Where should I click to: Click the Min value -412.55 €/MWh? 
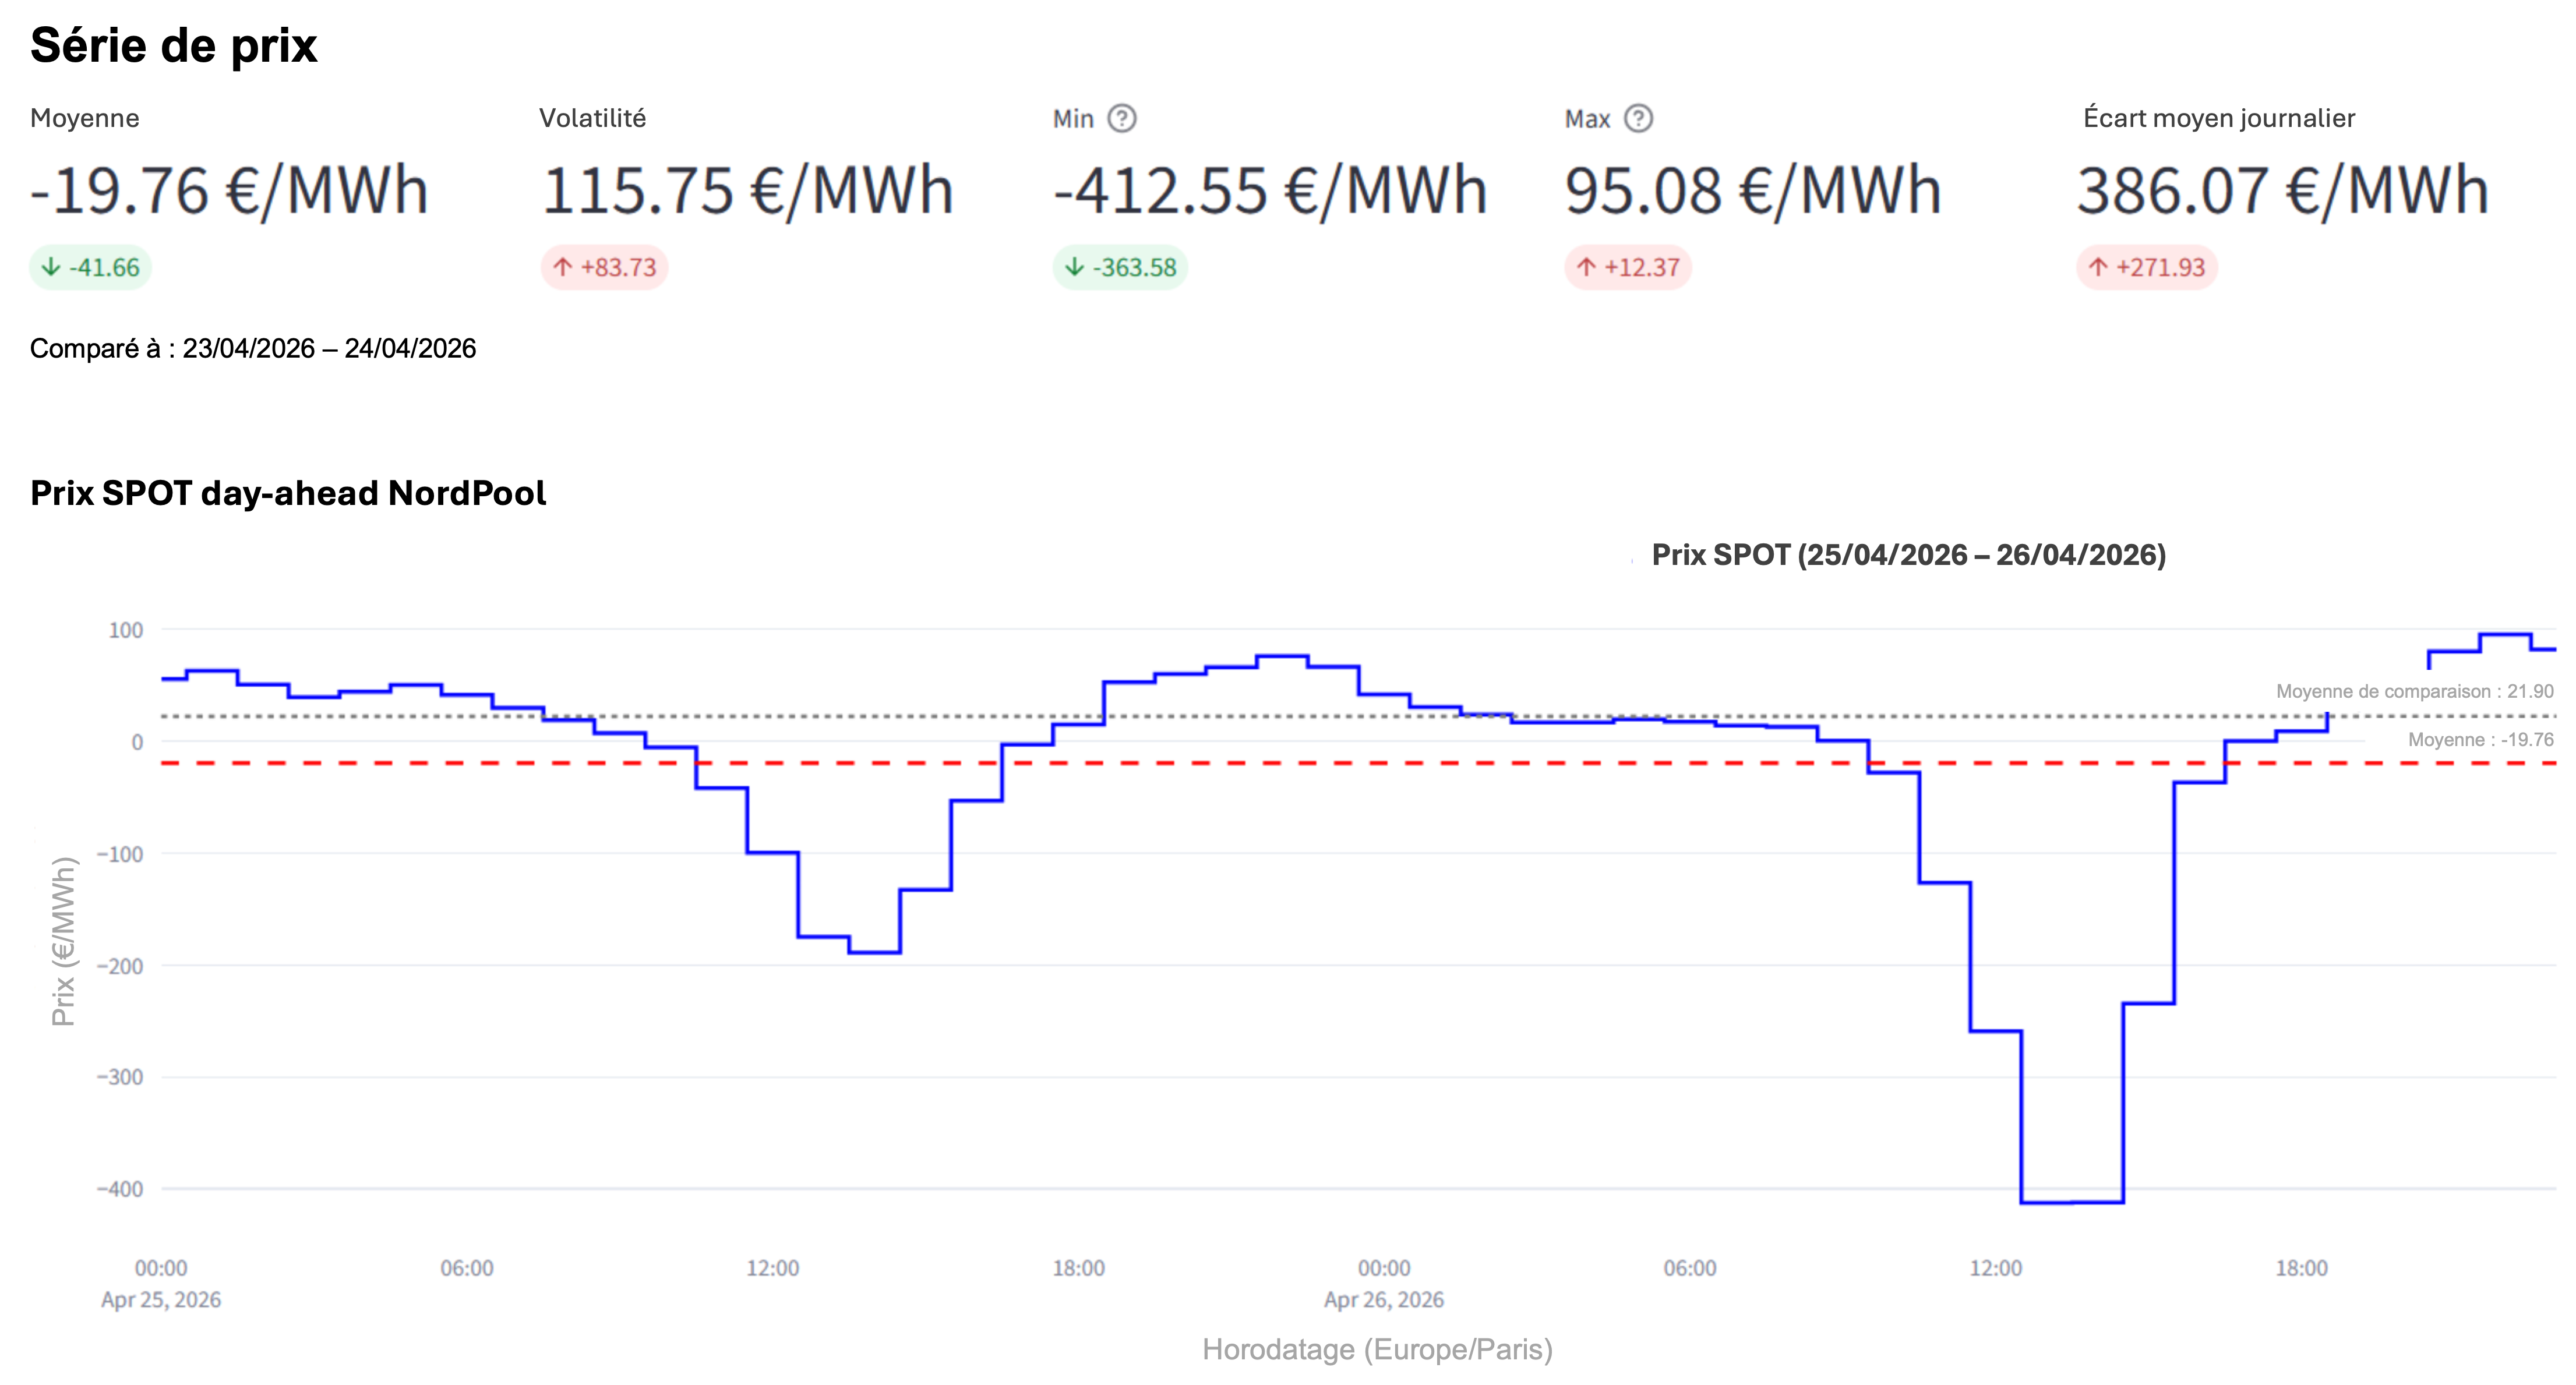coord(1270,190)
